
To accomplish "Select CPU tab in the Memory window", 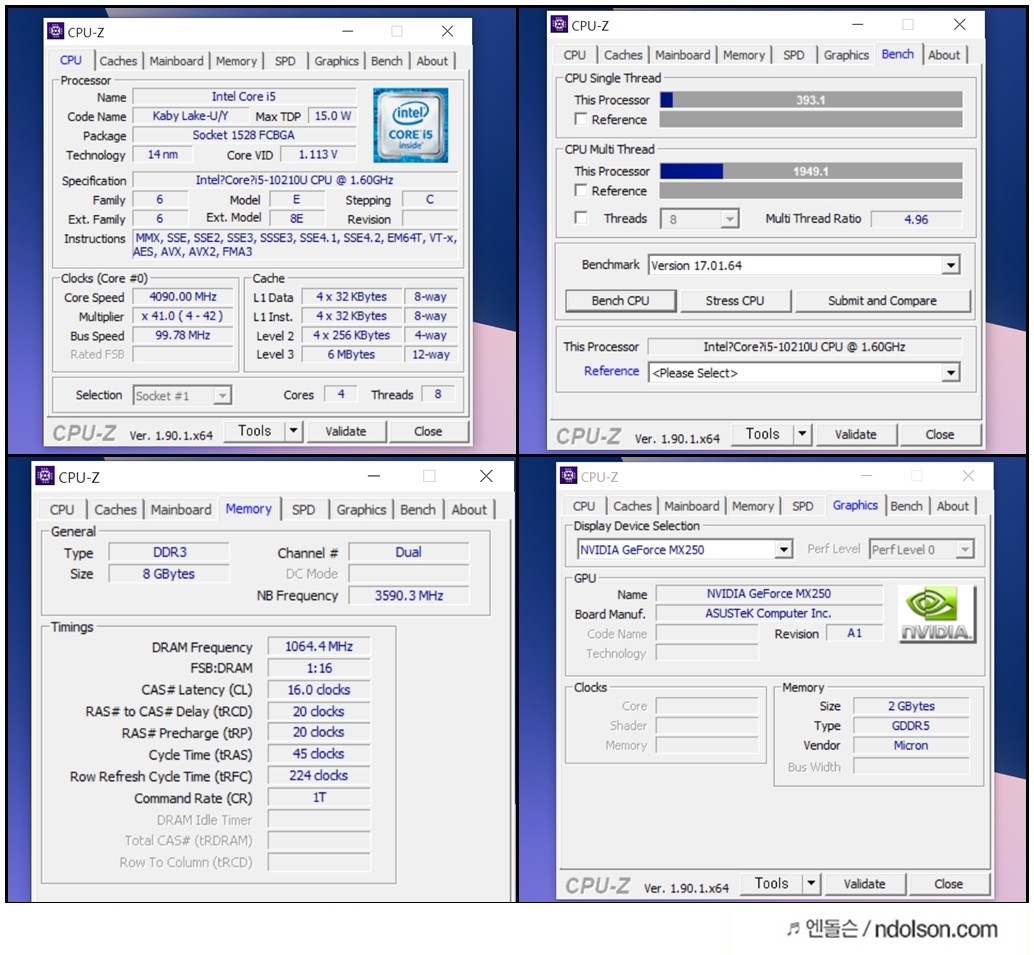I will click(x=62, y=510).
